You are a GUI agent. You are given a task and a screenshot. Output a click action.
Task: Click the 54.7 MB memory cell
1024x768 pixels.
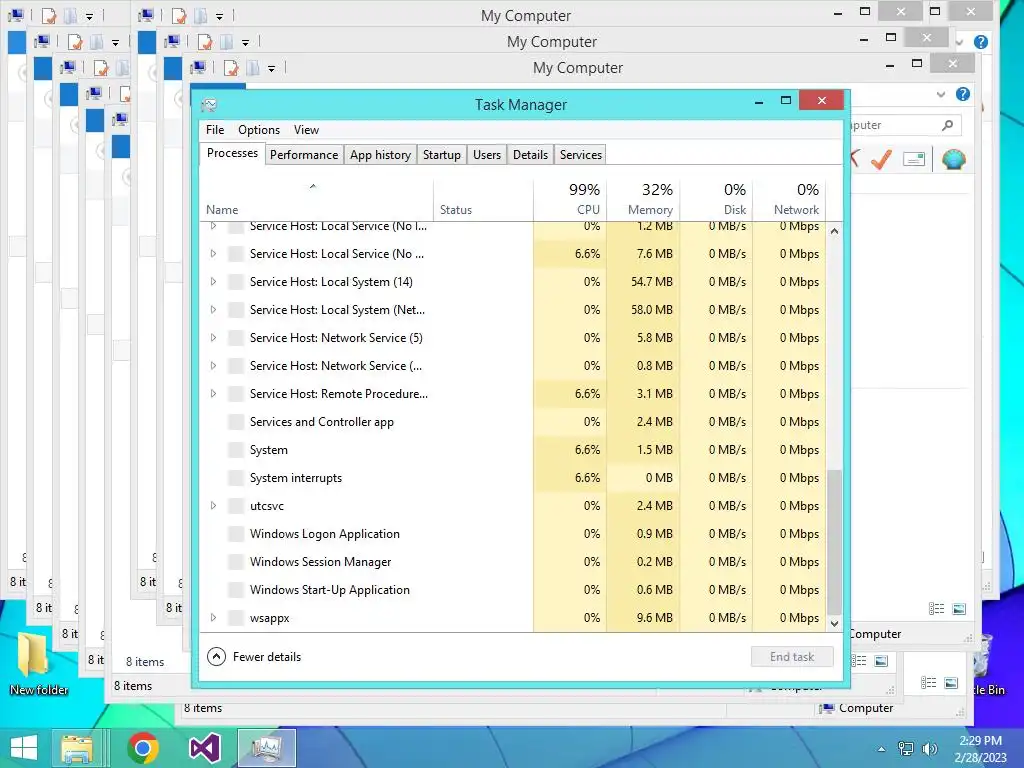643,281
